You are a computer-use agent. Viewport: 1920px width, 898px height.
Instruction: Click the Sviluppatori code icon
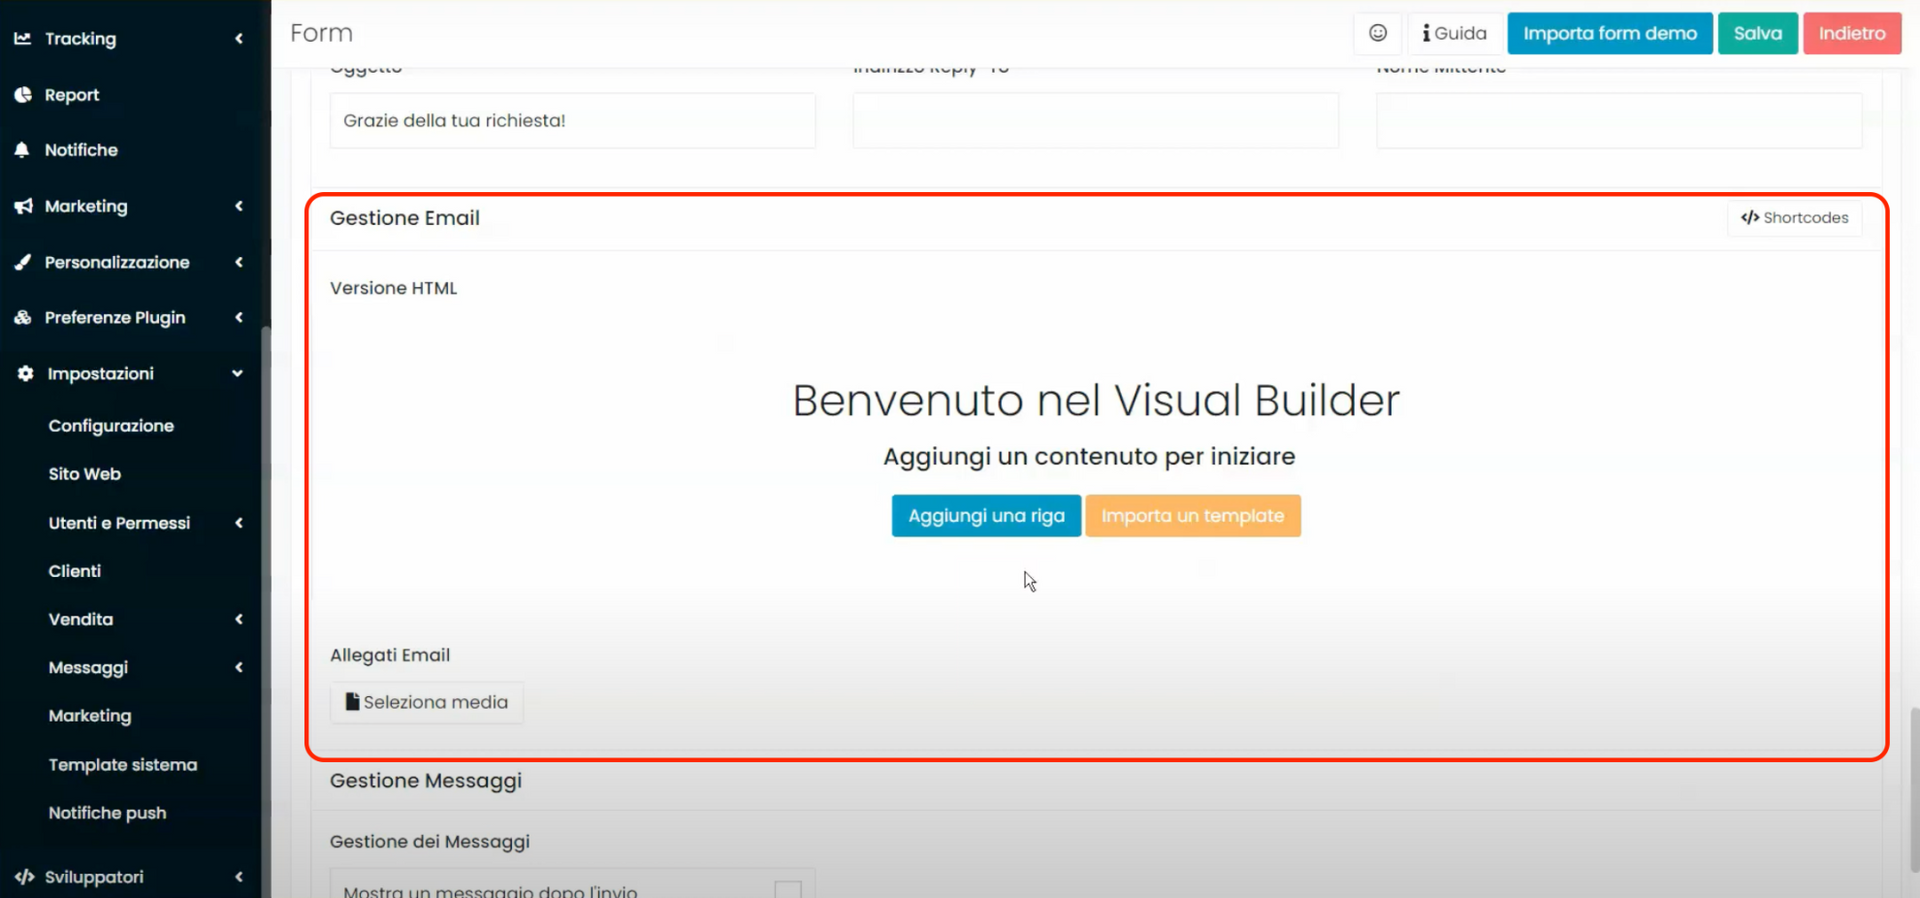click(24, 877)
